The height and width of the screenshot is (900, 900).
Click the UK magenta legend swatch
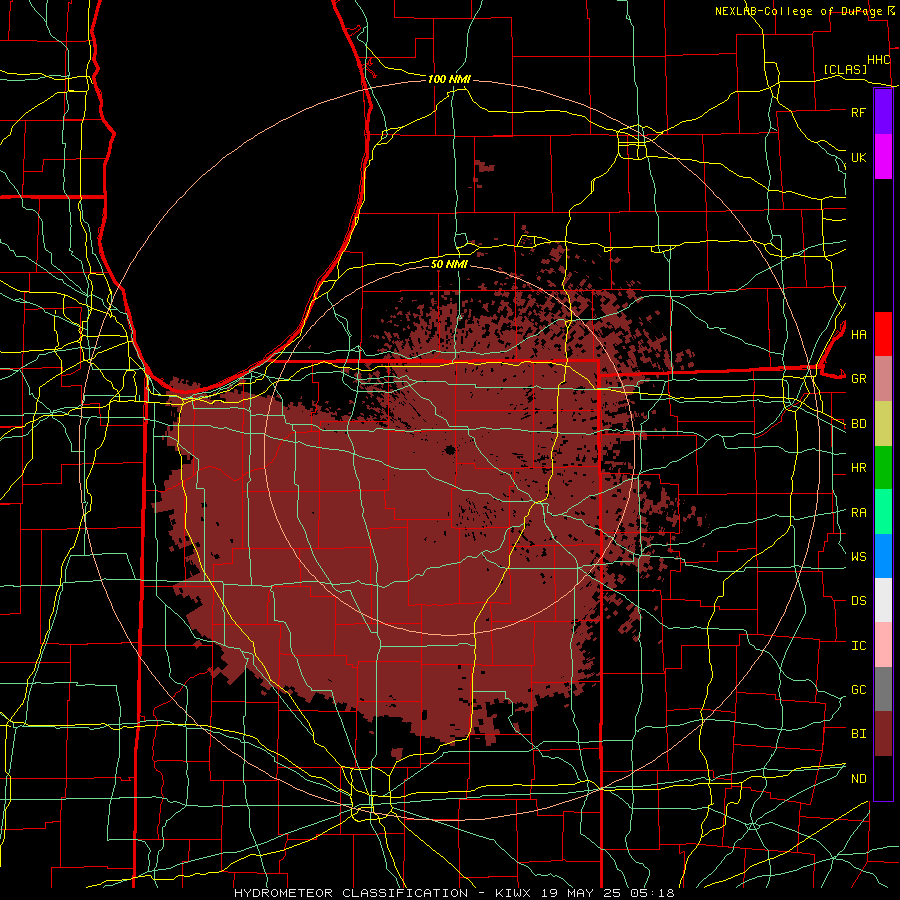coord(883,157)
